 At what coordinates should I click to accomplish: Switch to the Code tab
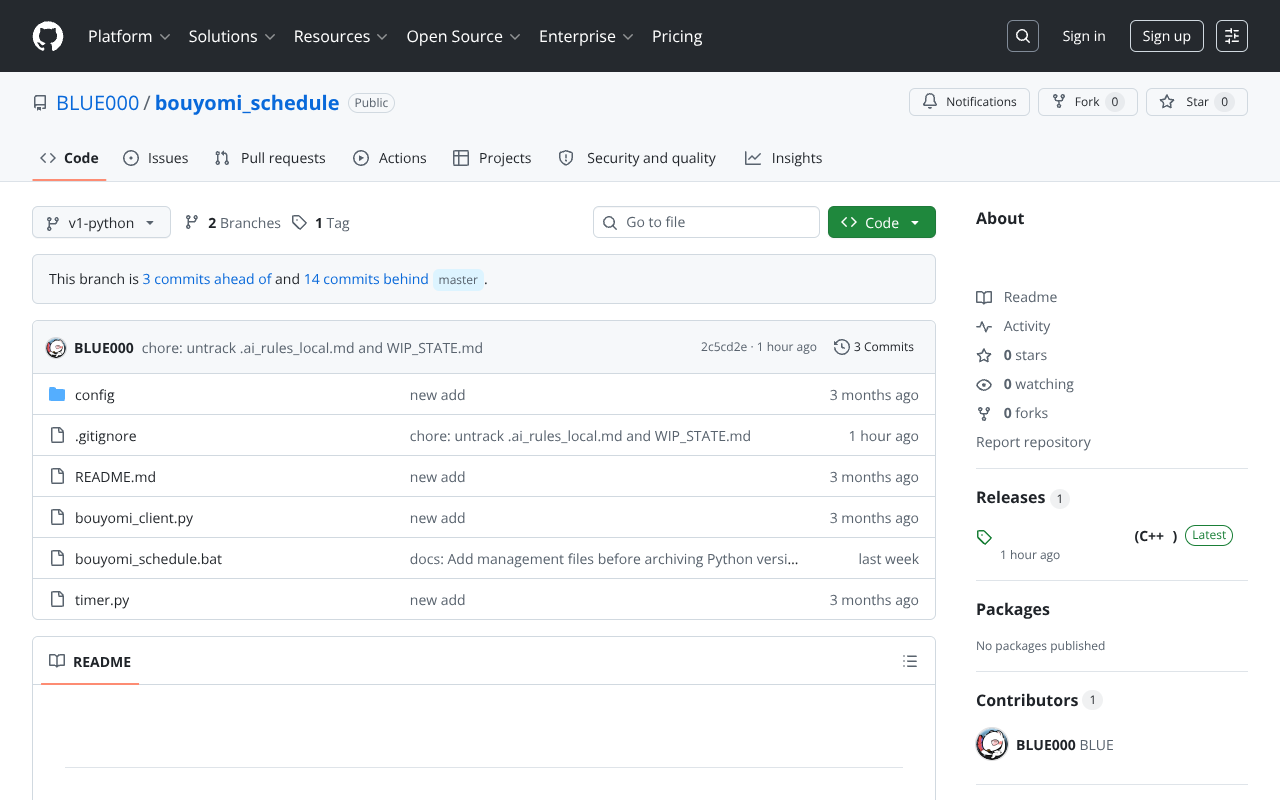69,158
